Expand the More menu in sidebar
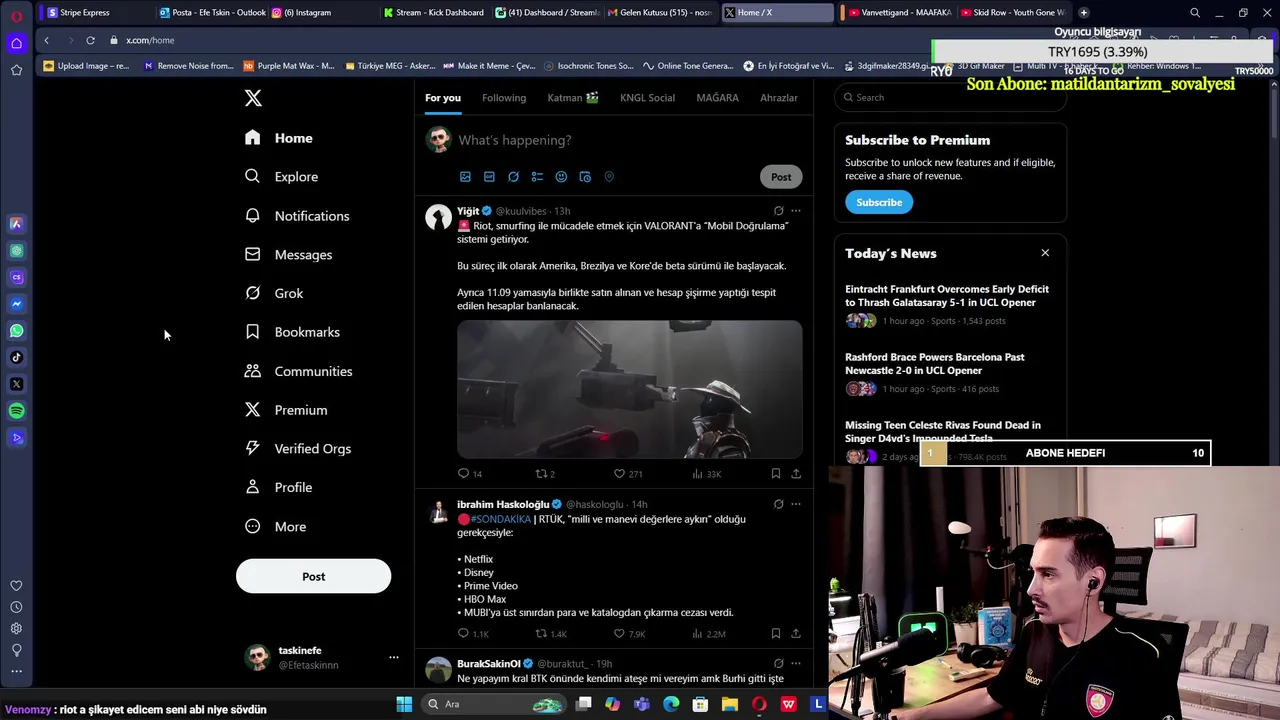This screenshot has width=1280, height=720. tap(275, 526)
